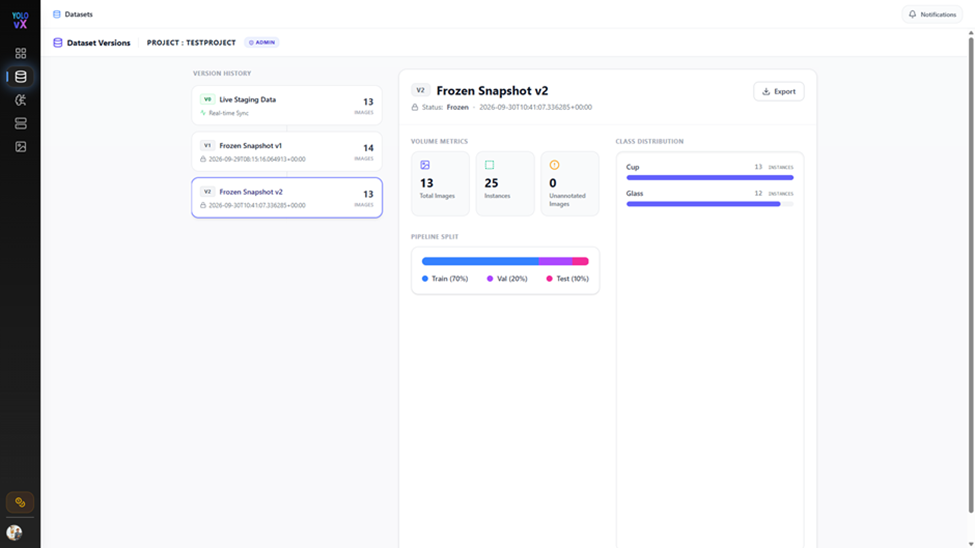975x548 pixels.
Task: Click the PROJECT : TESTPROJECT label
Action: click(x=191, y=43)
